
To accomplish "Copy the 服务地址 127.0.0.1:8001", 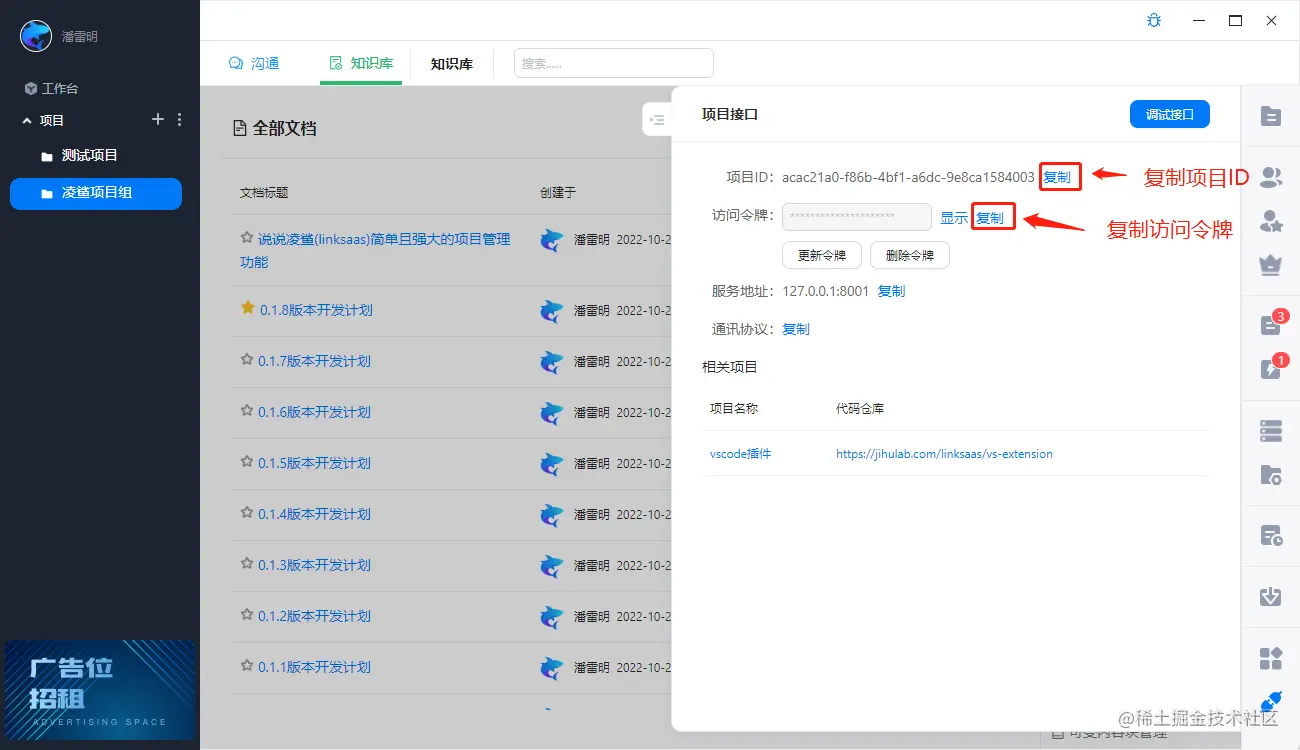I will click(x=891, y=291).
